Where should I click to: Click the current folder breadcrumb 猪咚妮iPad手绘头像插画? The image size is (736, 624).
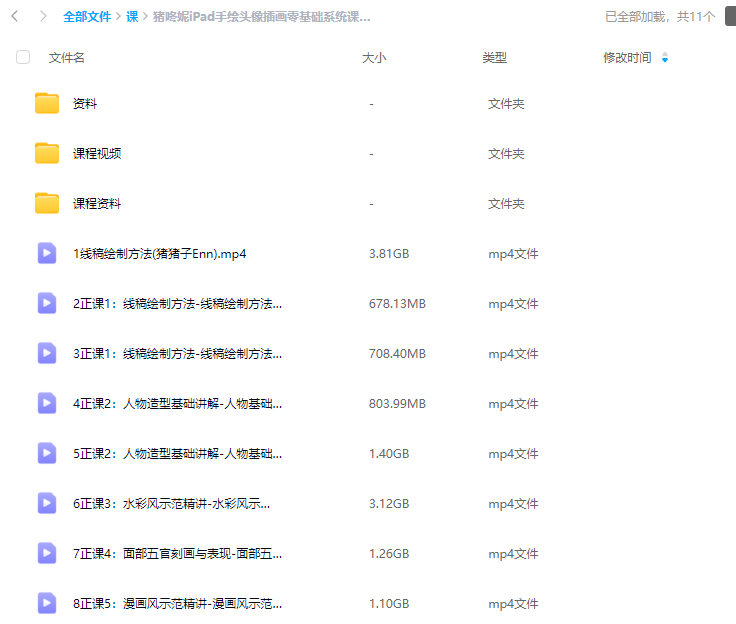(x=262, y=17)
